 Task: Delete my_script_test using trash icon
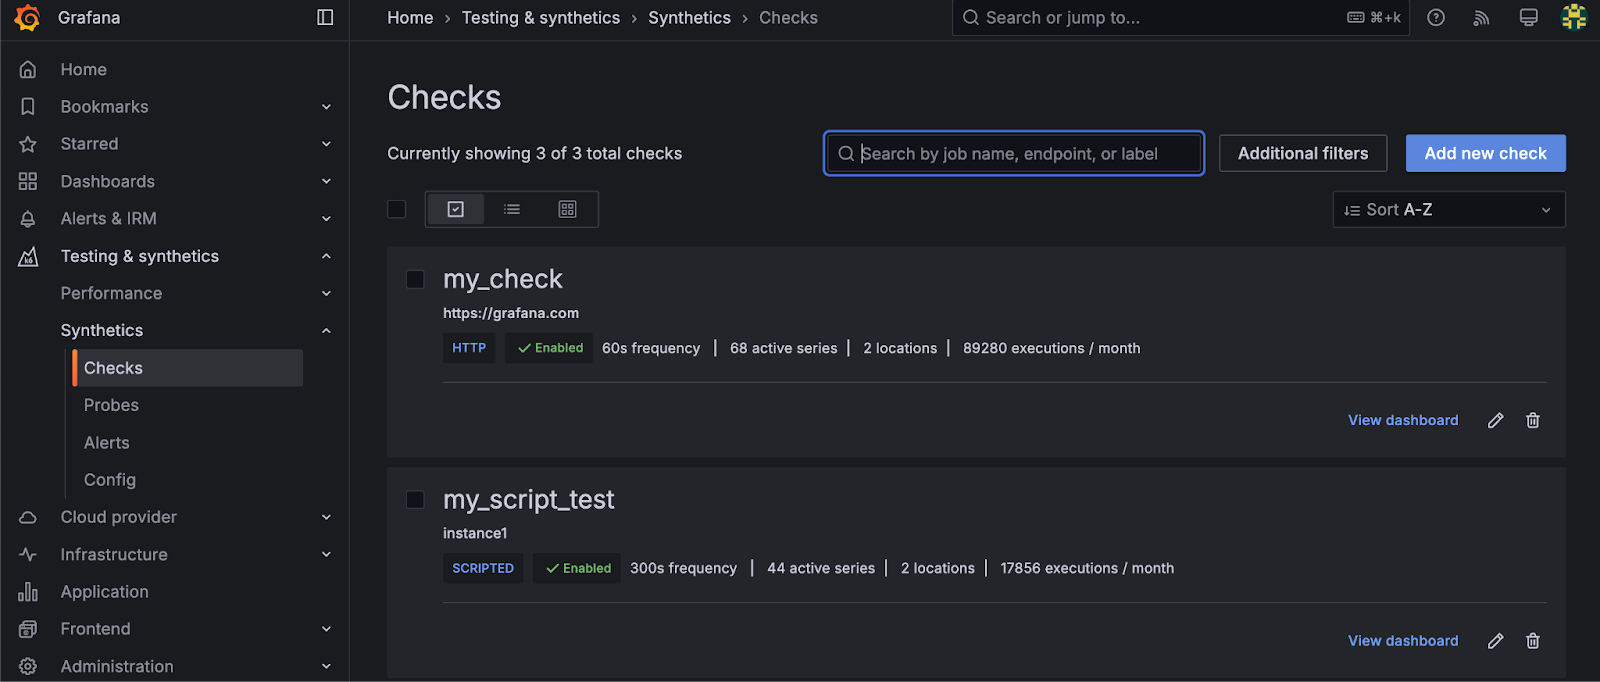pyautogui.click(x=1533, y=641)
